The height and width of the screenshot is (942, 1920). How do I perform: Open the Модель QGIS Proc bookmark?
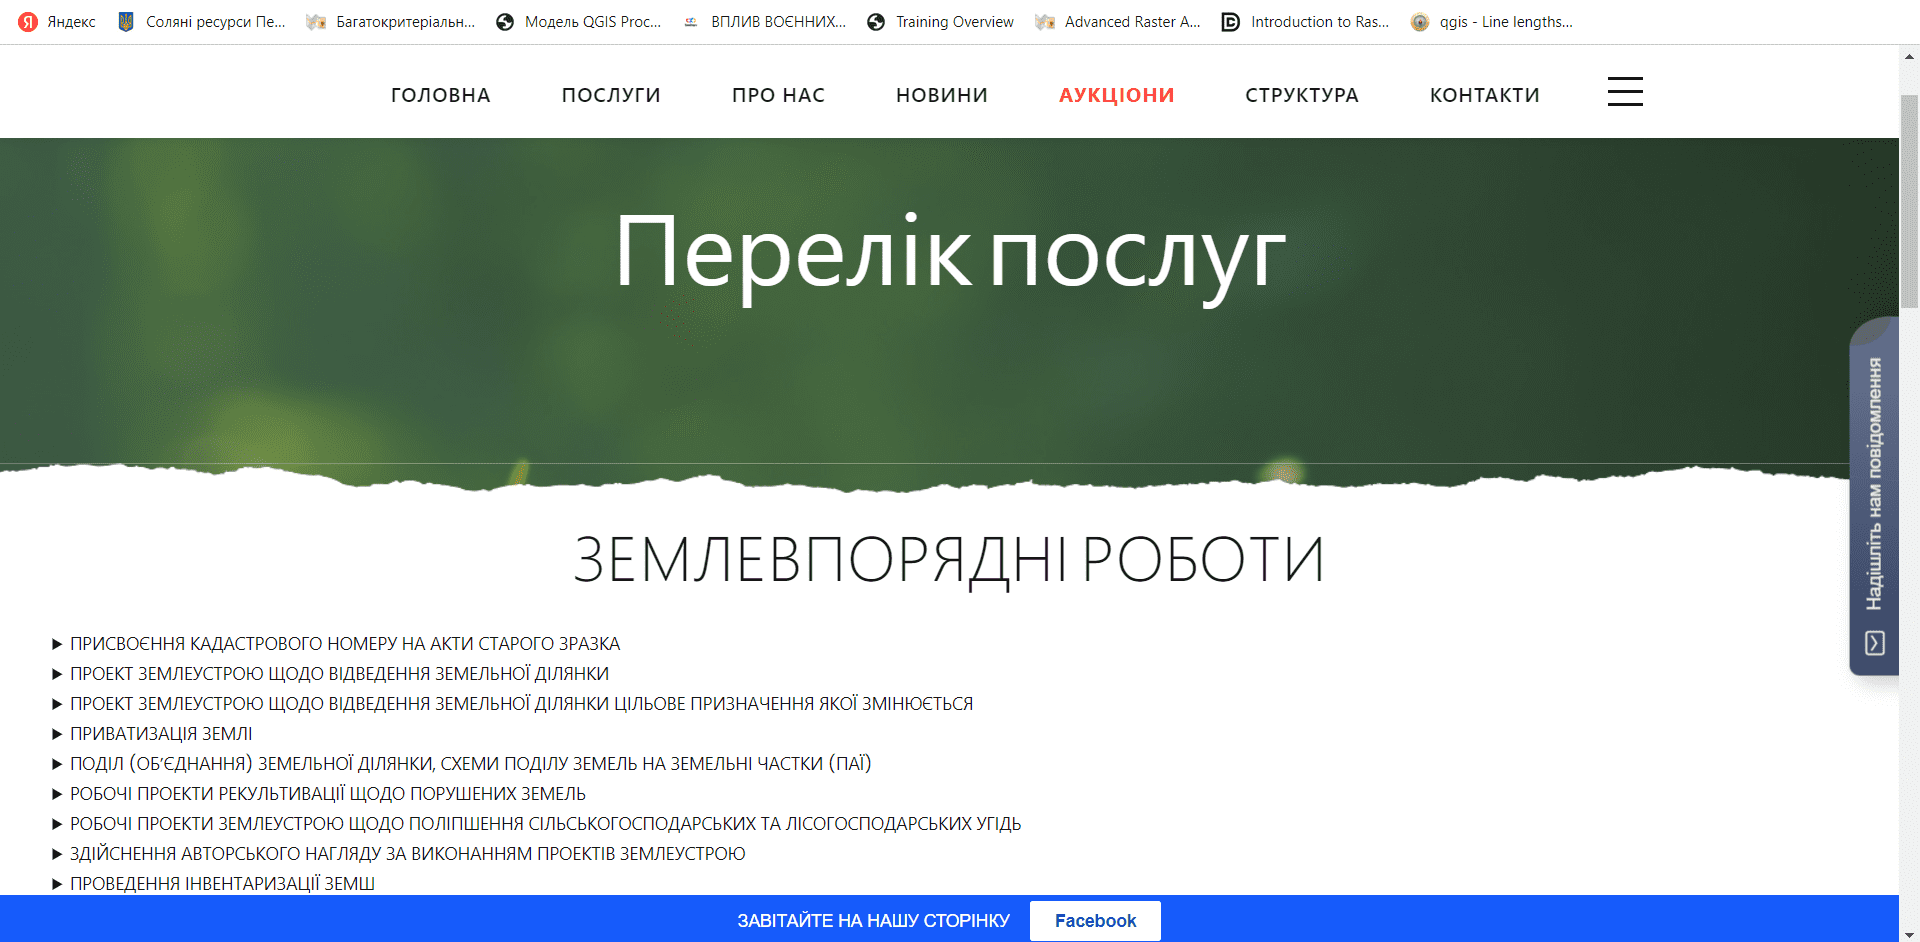click(579, 22)
